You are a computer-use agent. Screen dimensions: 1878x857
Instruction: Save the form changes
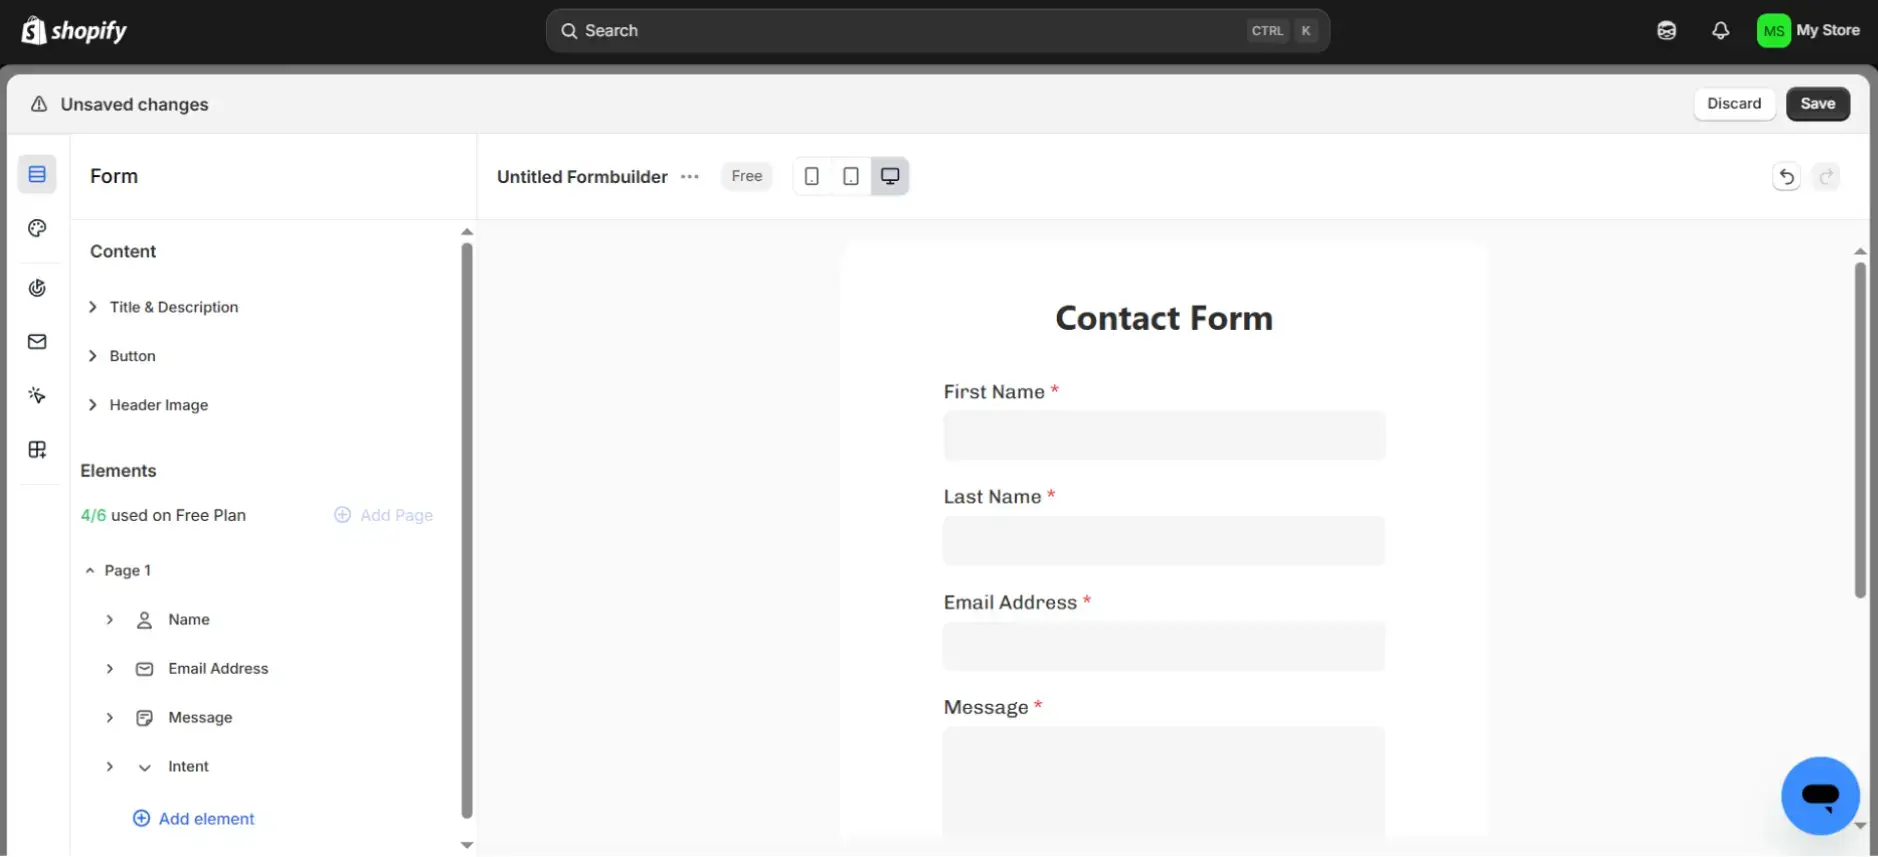click(1818, 104)
